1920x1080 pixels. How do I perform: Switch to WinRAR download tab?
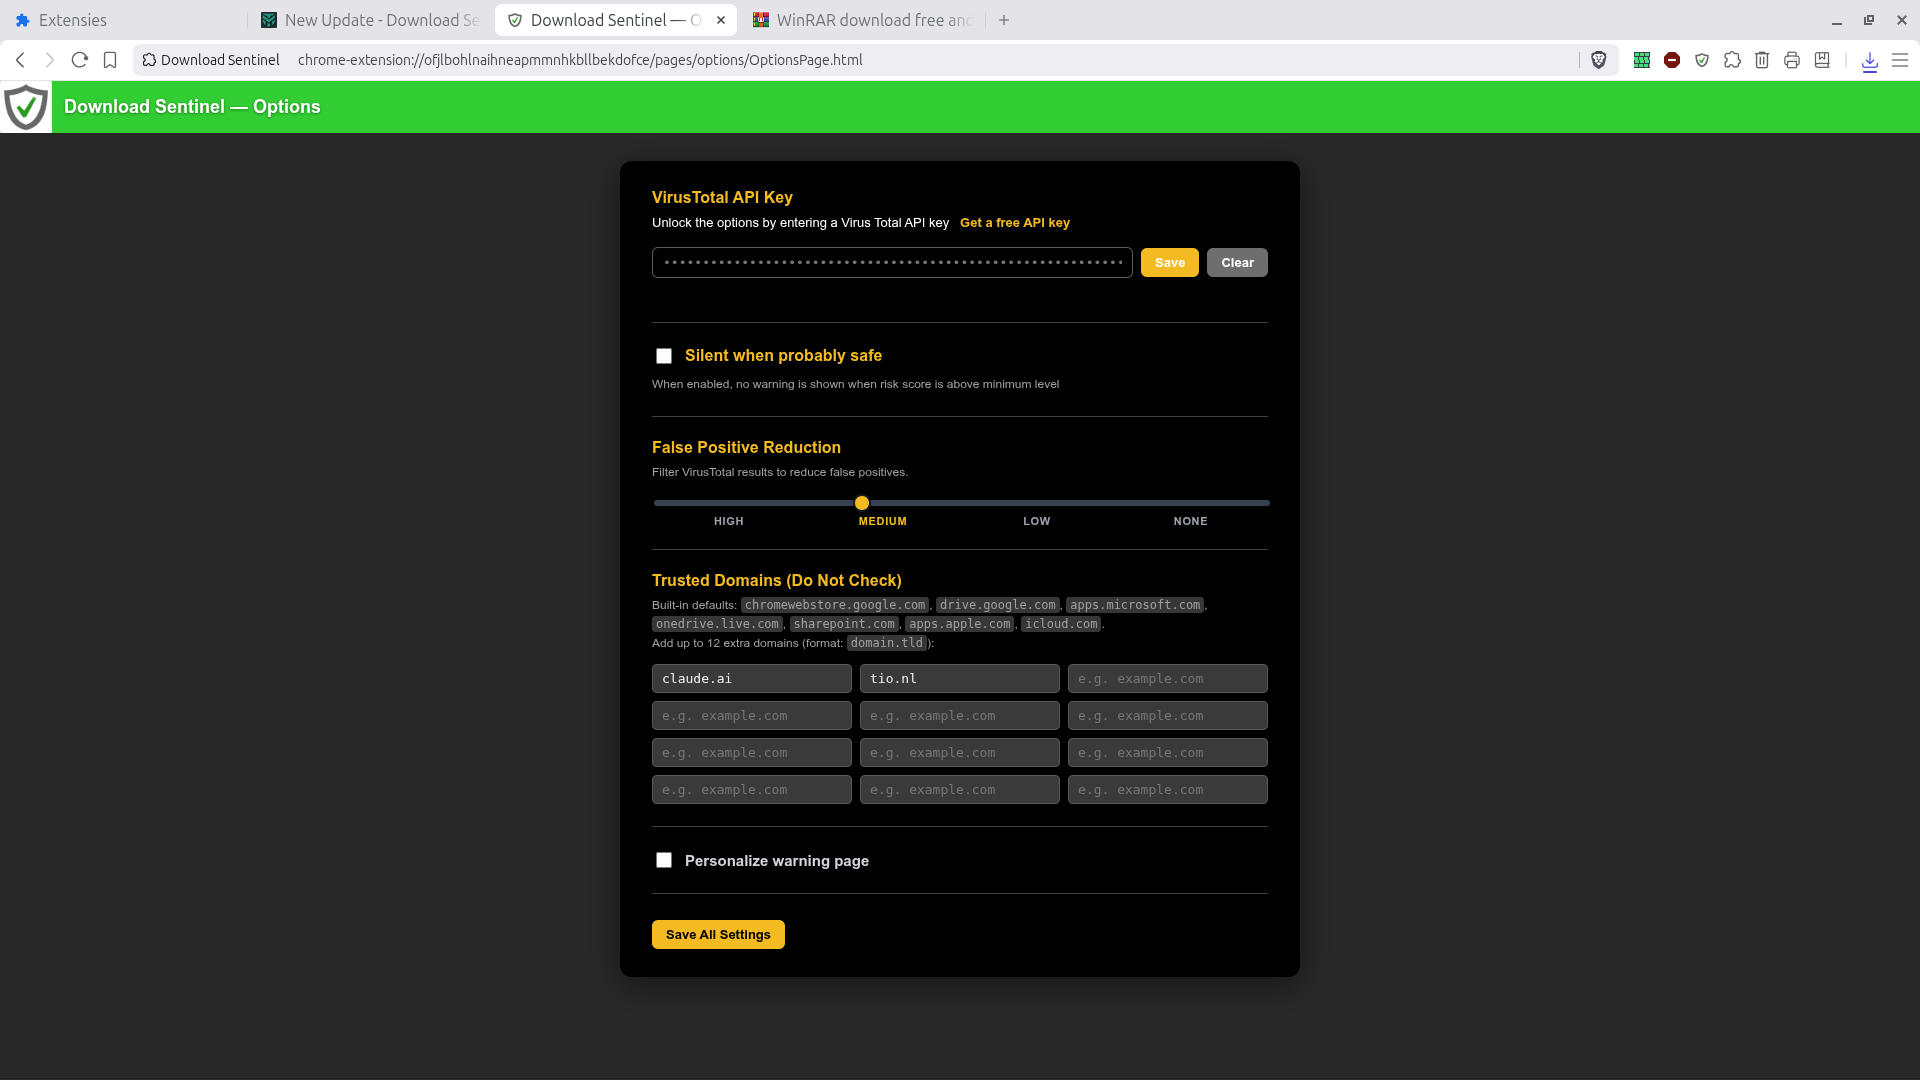tap(863, 20)
